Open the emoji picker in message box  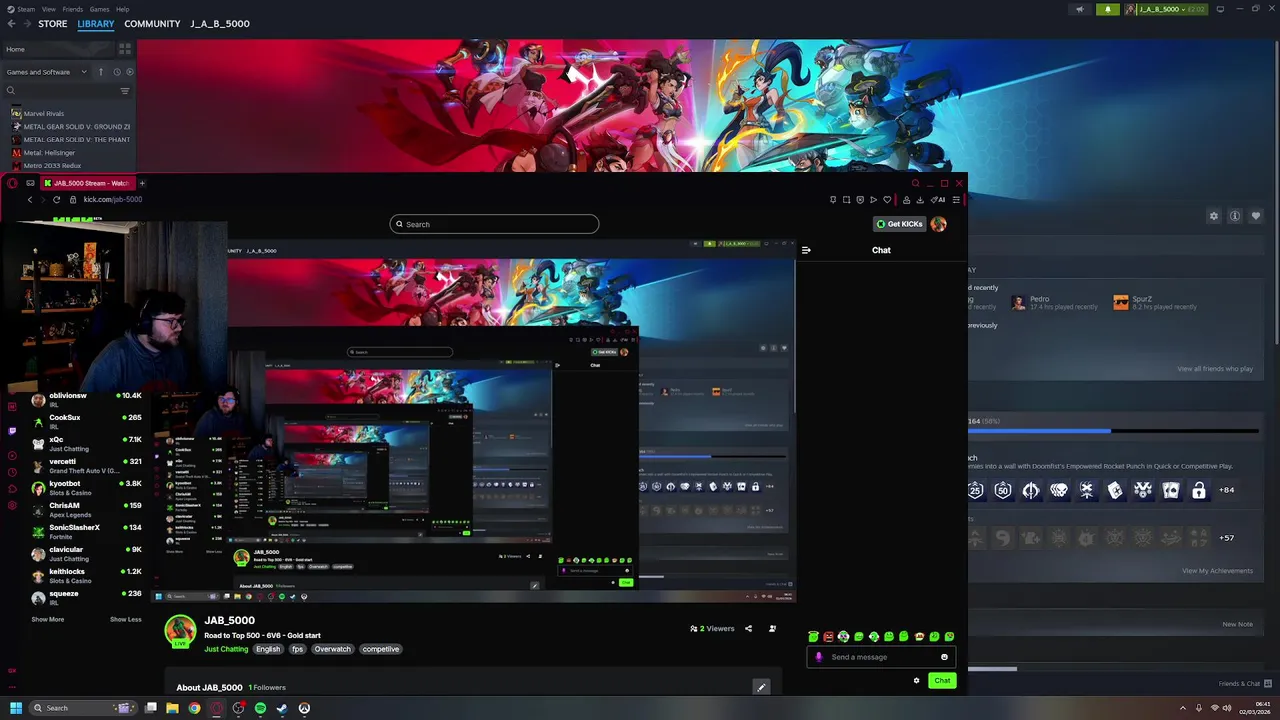point(944,657)
